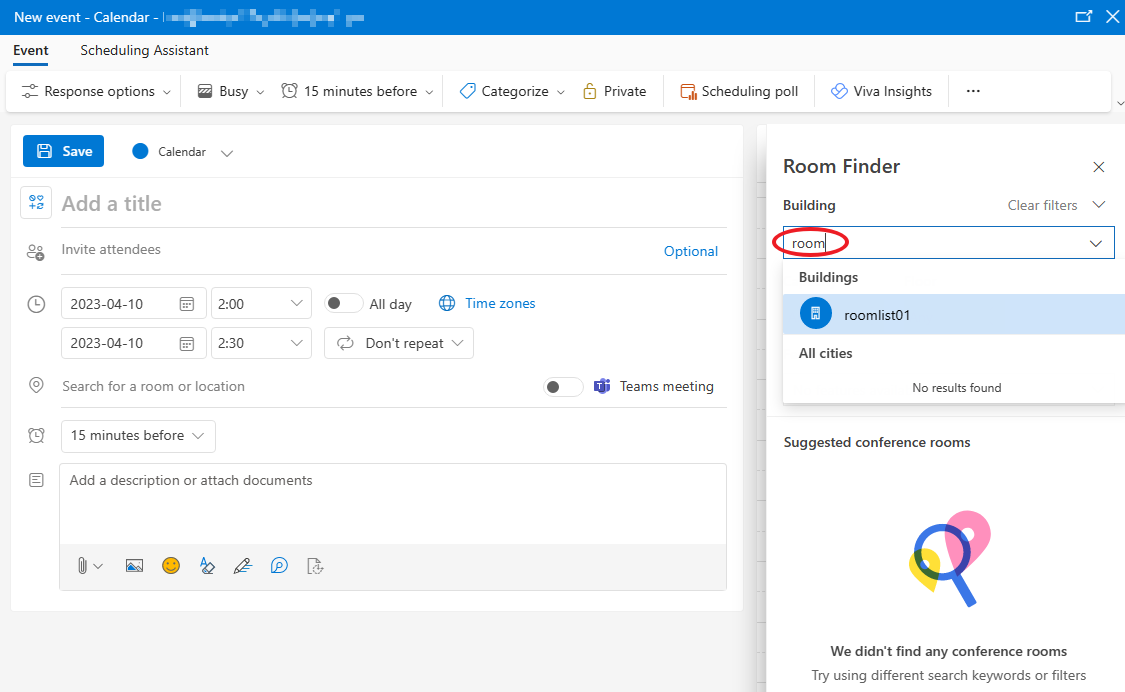Switch to the Scheduling Assistant tab
The height and width of the screenshot is (692, 1125).
click(144, 50)
